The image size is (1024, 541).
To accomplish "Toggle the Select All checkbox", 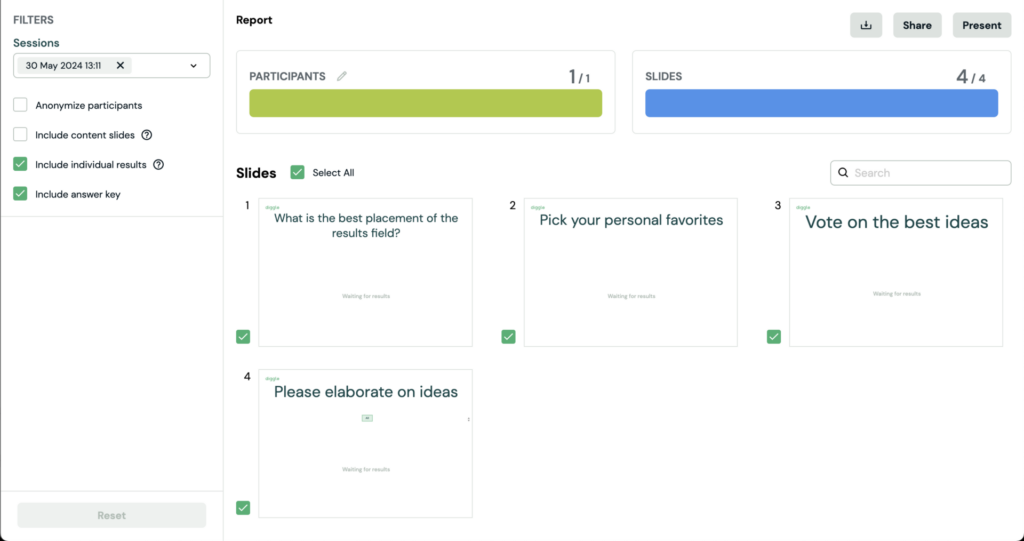I will 297,172.
